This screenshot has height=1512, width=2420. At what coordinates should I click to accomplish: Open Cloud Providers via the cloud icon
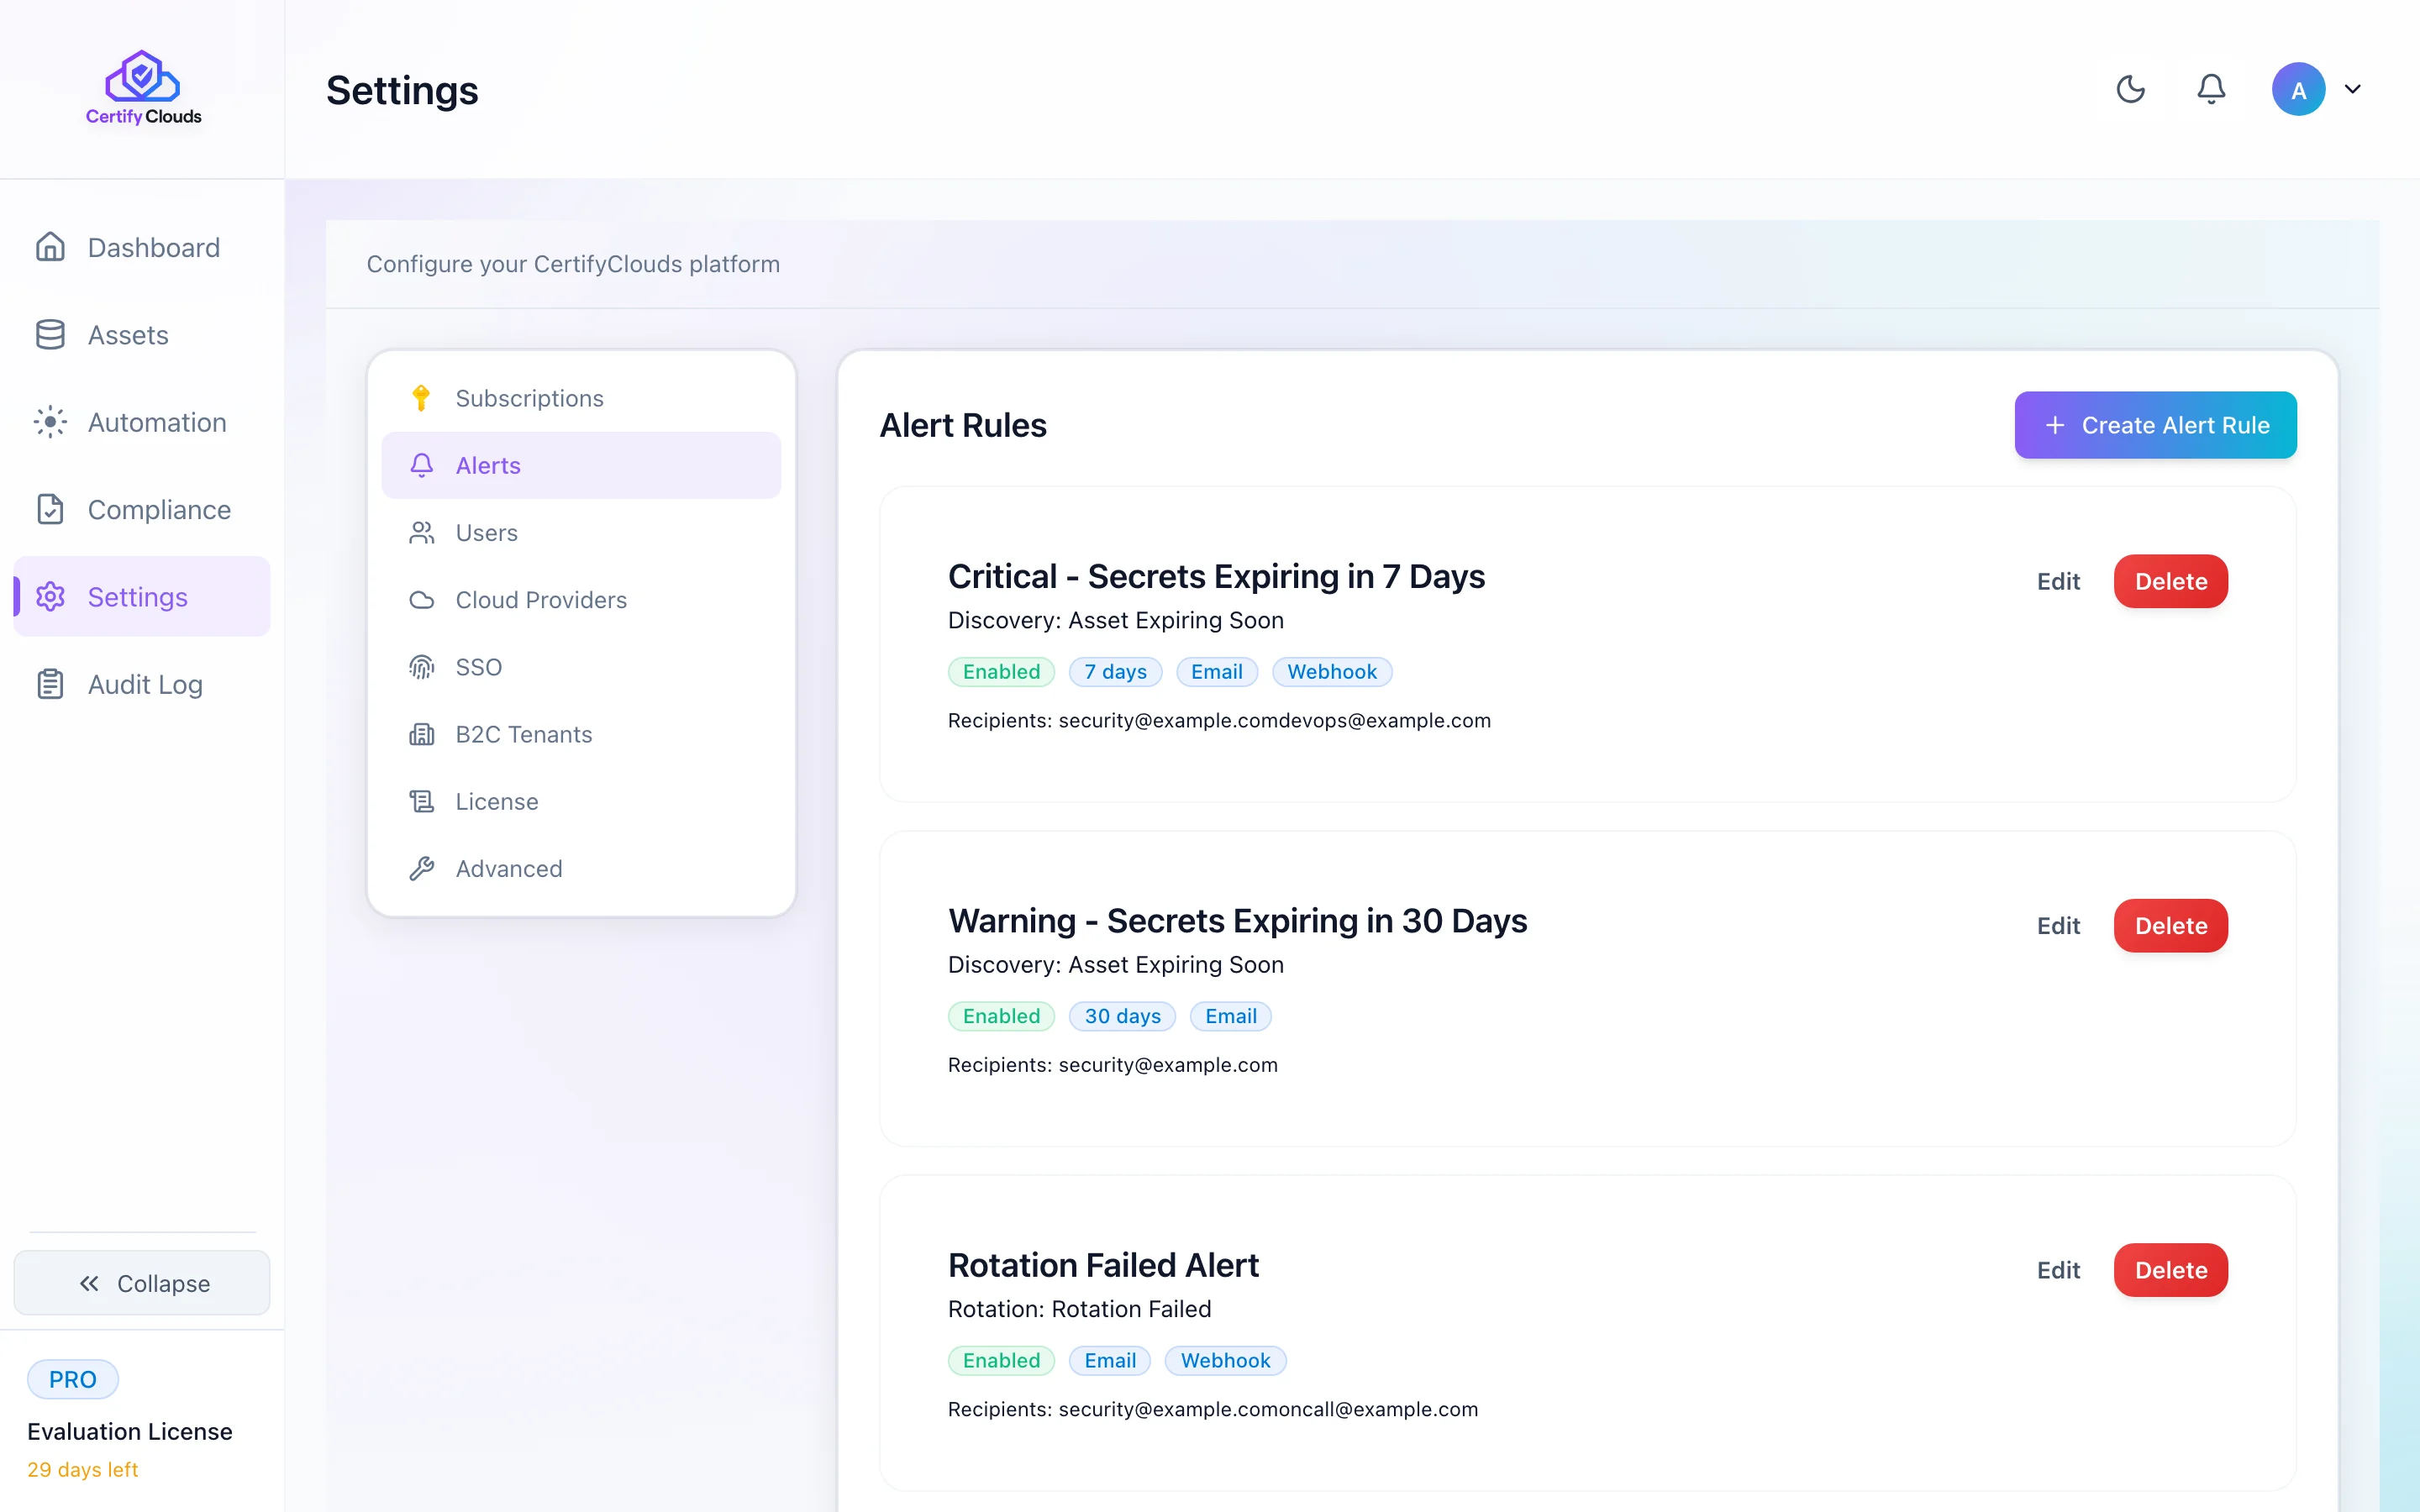click(422, 600)
